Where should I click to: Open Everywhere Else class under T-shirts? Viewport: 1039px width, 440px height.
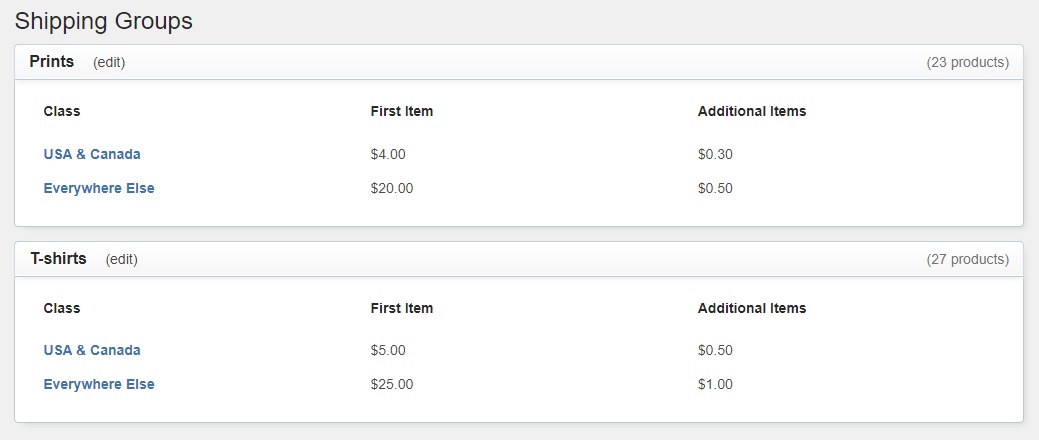99,384
